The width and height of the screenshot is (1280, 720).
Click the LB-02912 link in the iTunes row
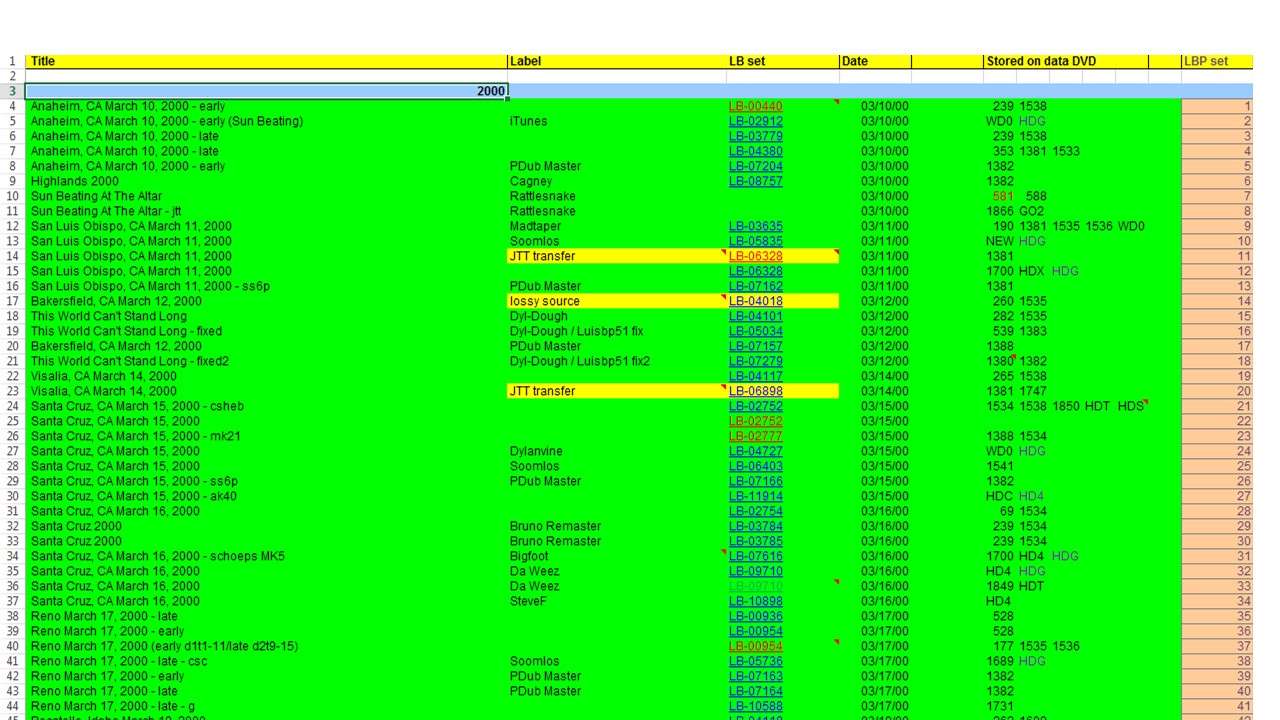(x=755, y=121)
